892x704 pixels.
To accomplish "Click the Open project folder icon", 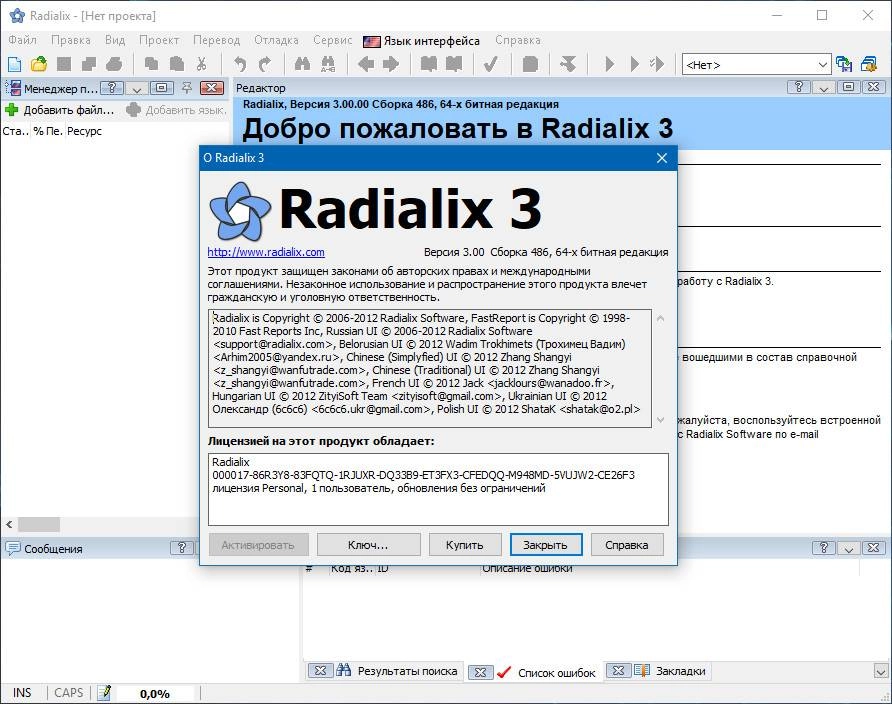I will pyautogui.click(x=39, y=64).
